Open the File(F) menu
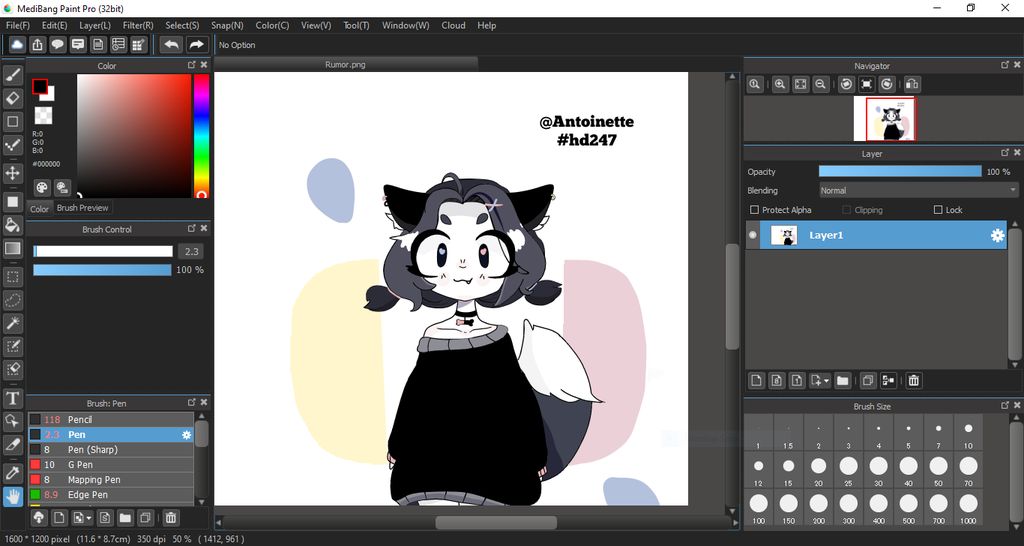 (18, 25)
